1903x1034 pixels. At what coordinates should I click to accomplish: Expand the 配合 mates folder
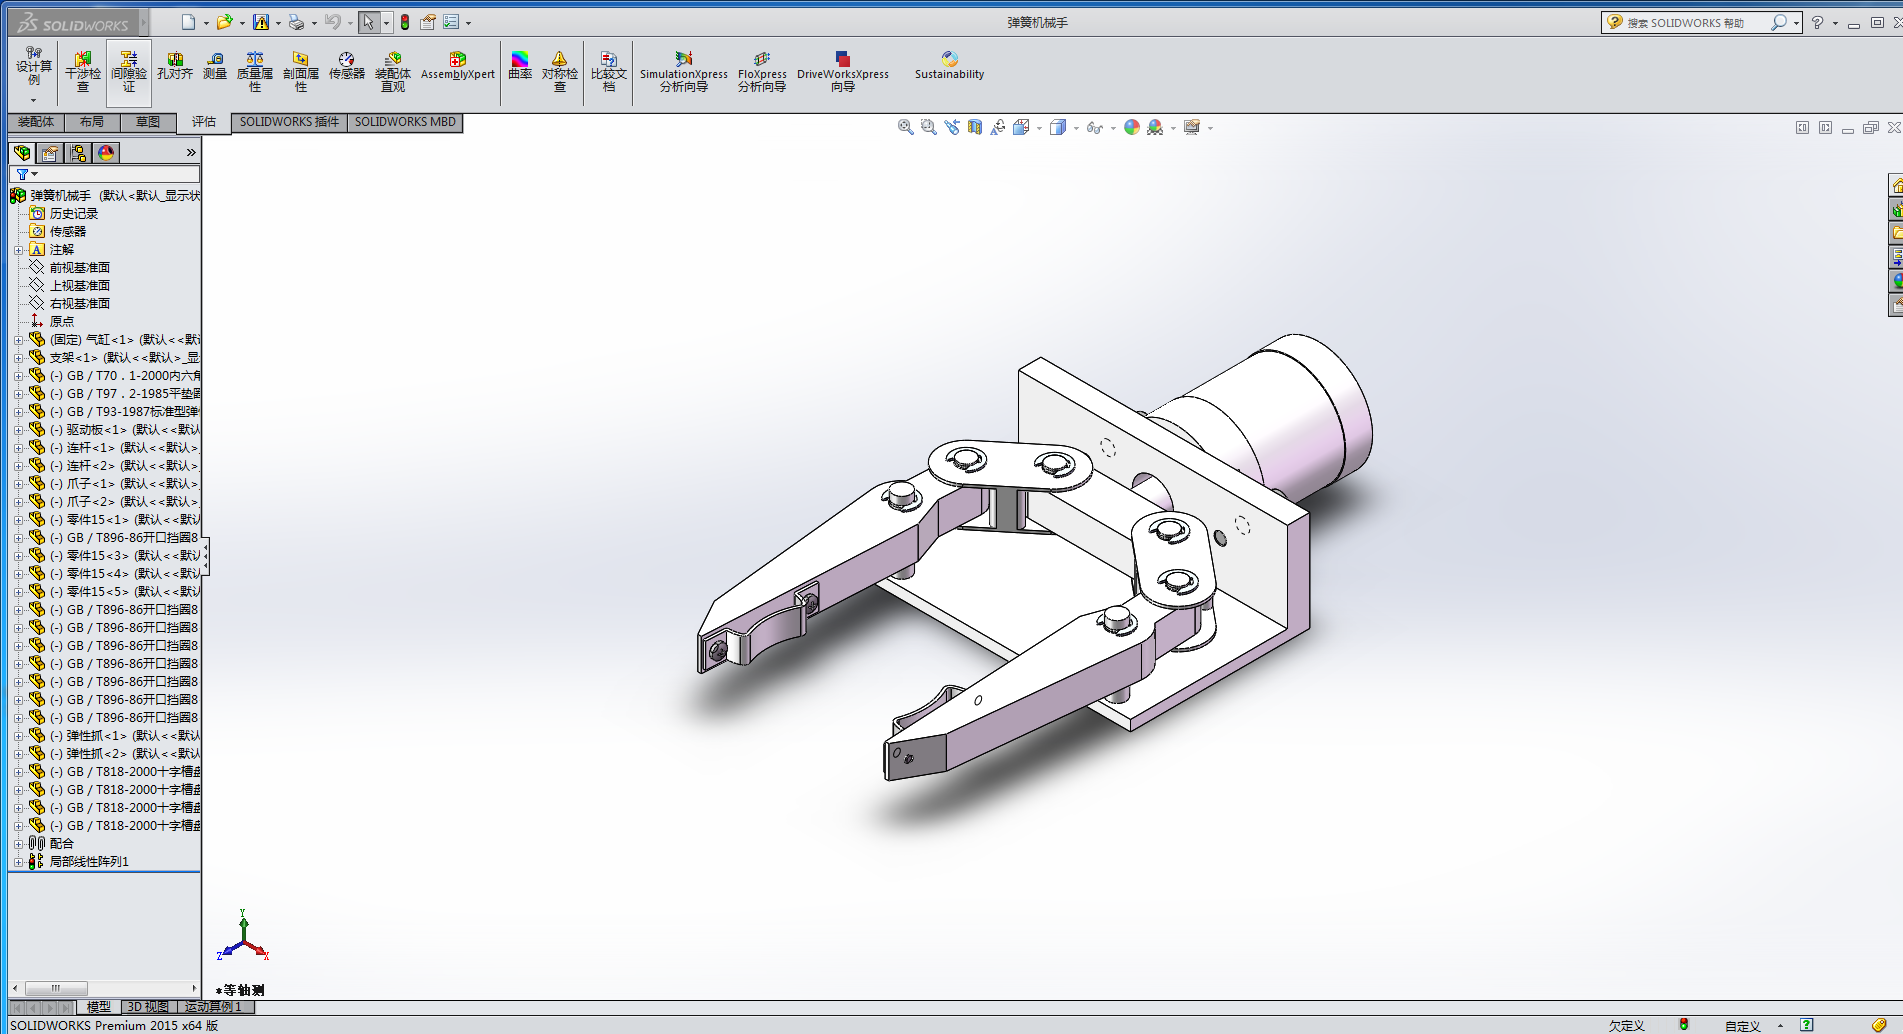tap(18, 844)
